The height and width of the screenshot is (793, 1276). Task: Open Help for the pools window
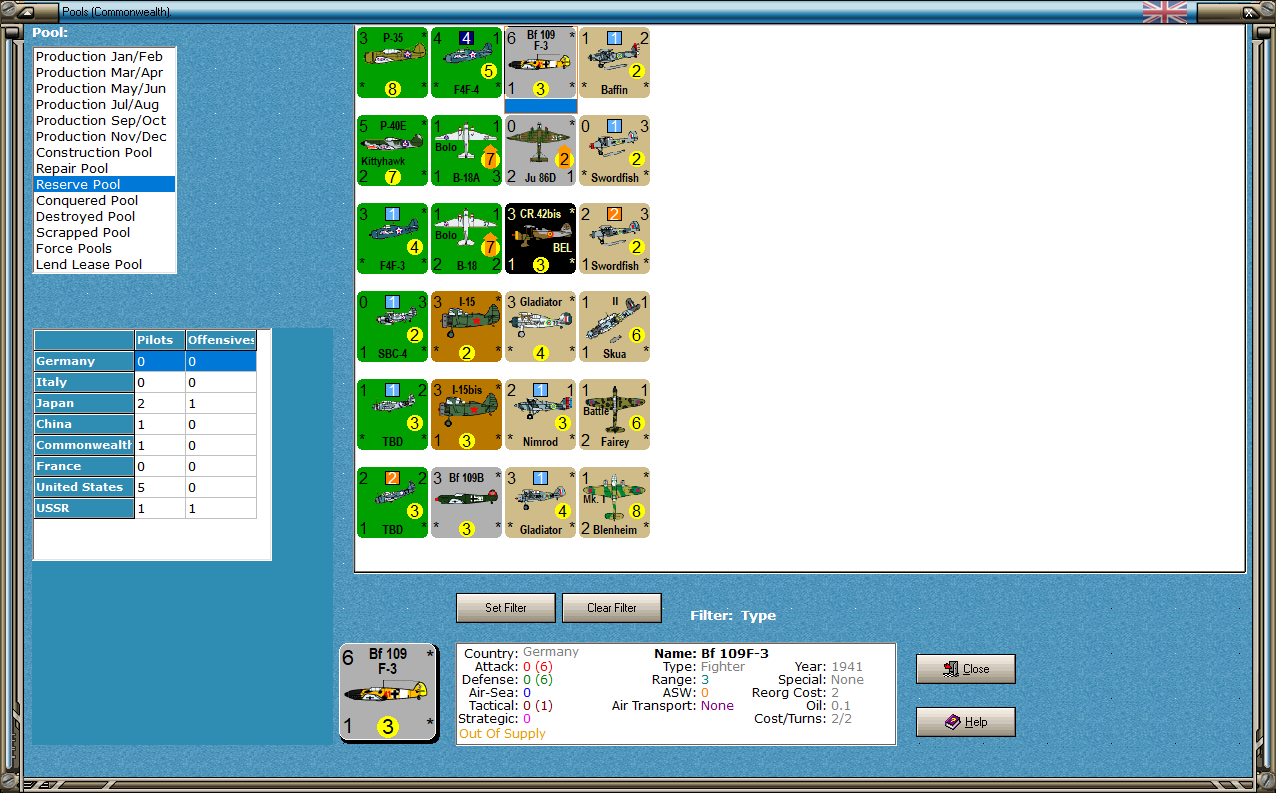point(966,722)
